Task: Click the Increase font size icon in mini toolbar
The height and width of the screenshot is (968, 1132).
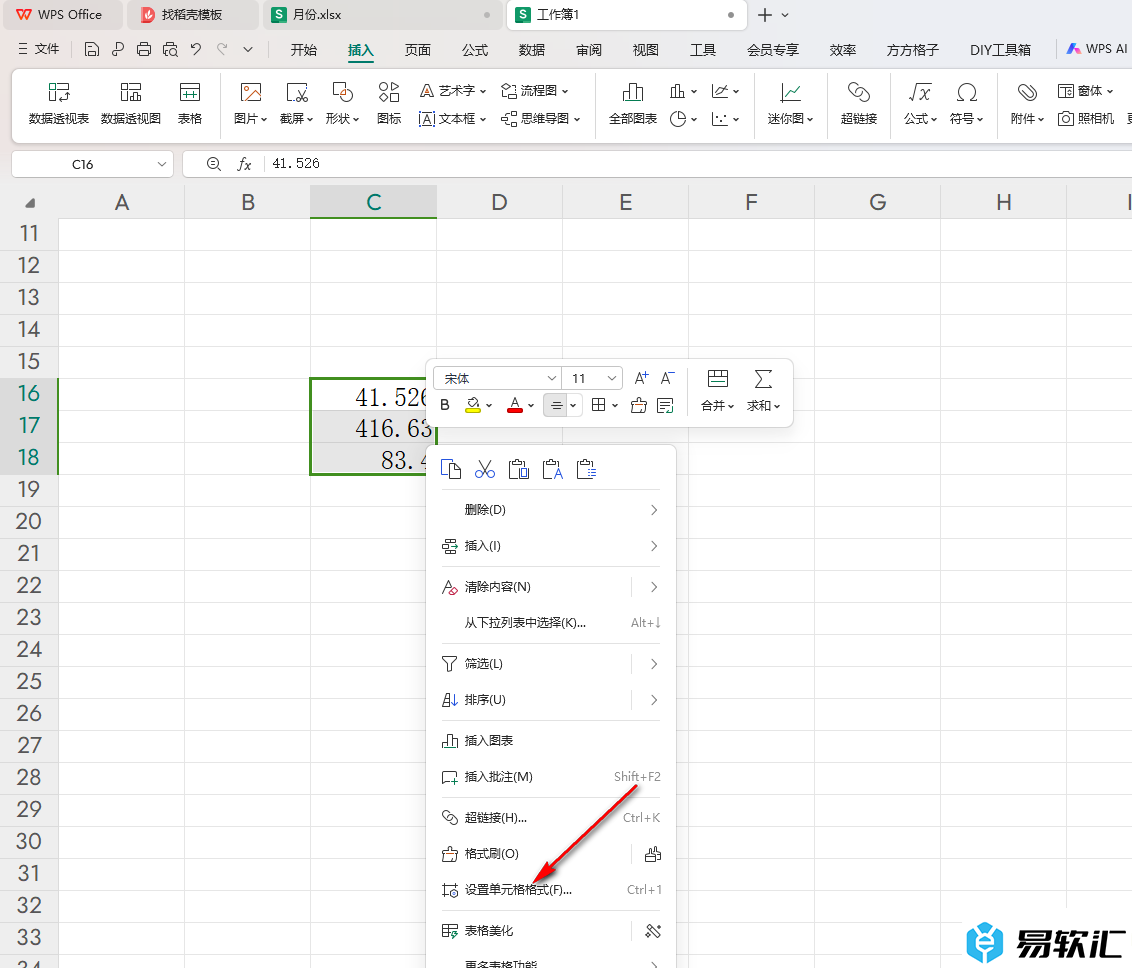Action: [x=641, y=378]
